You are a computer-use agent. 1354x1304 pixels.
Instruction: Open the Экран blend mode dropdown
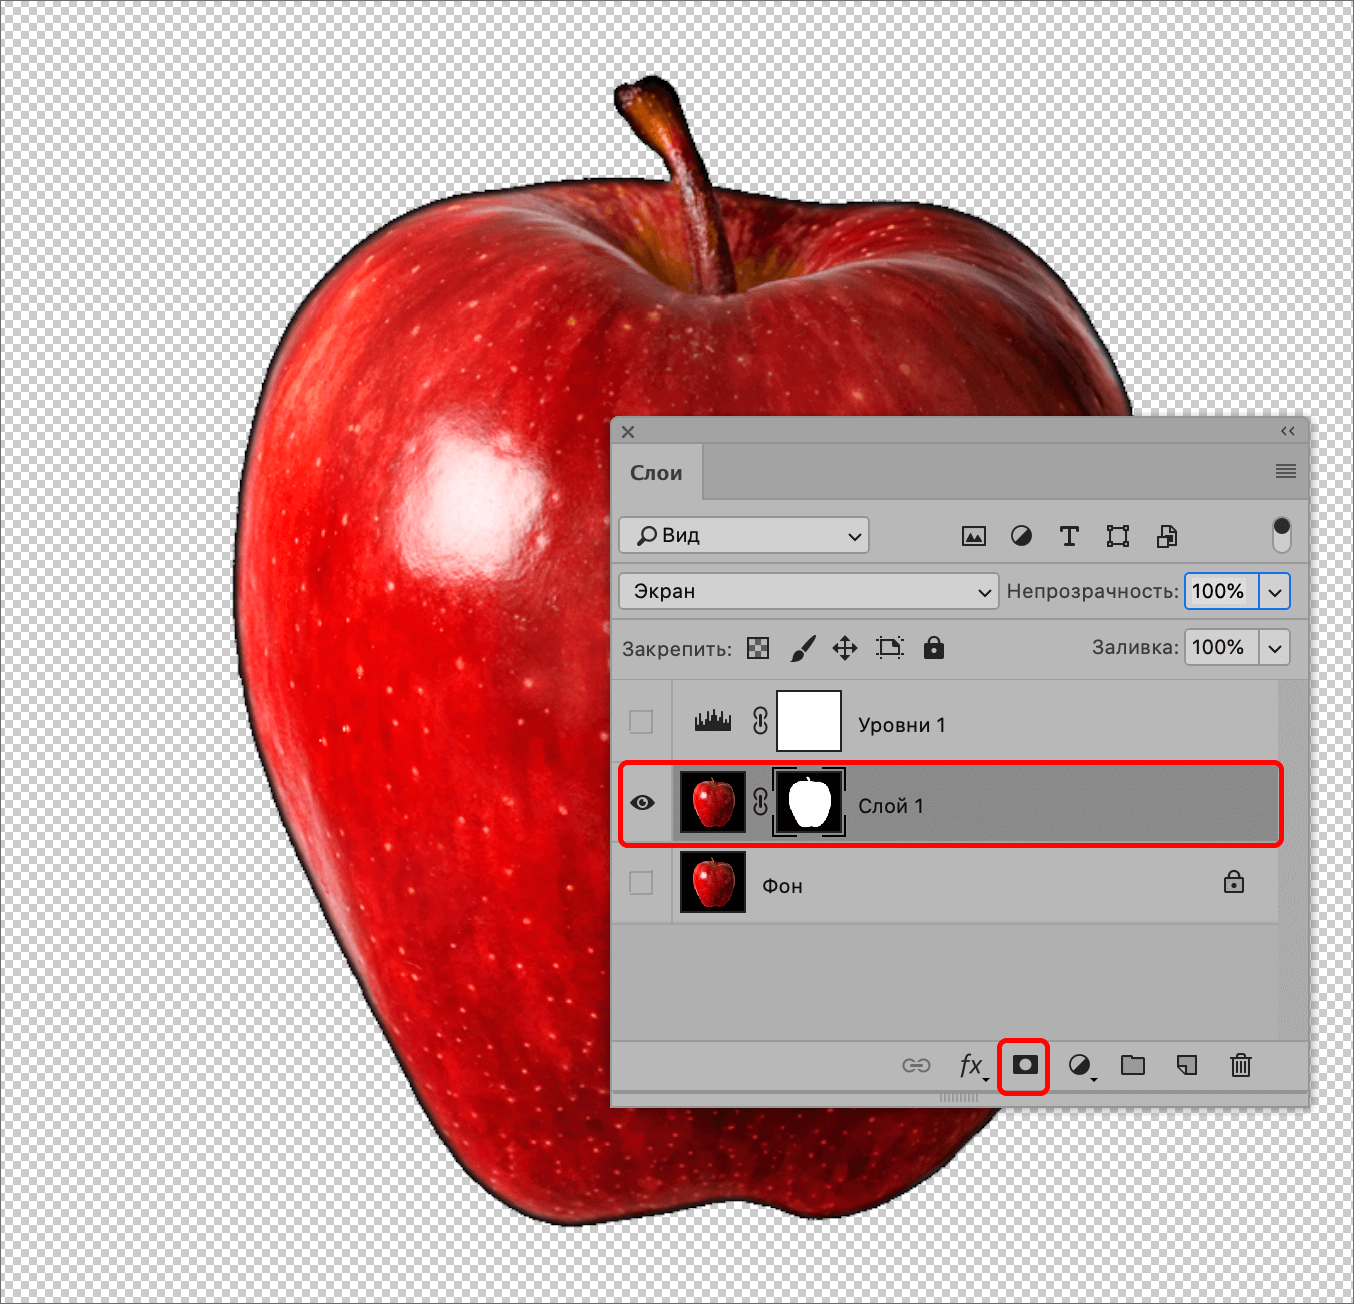click(808, 591)
